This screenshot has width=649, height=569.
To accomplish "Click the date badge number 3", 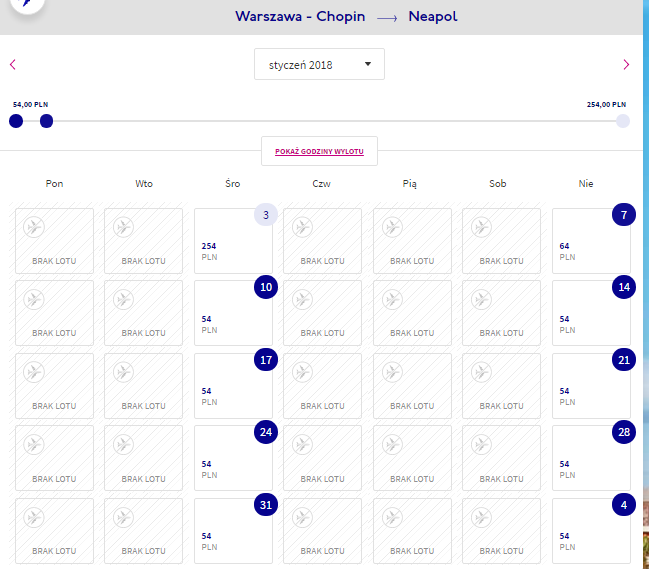I will pyautogui.click(x=266, y=215).
